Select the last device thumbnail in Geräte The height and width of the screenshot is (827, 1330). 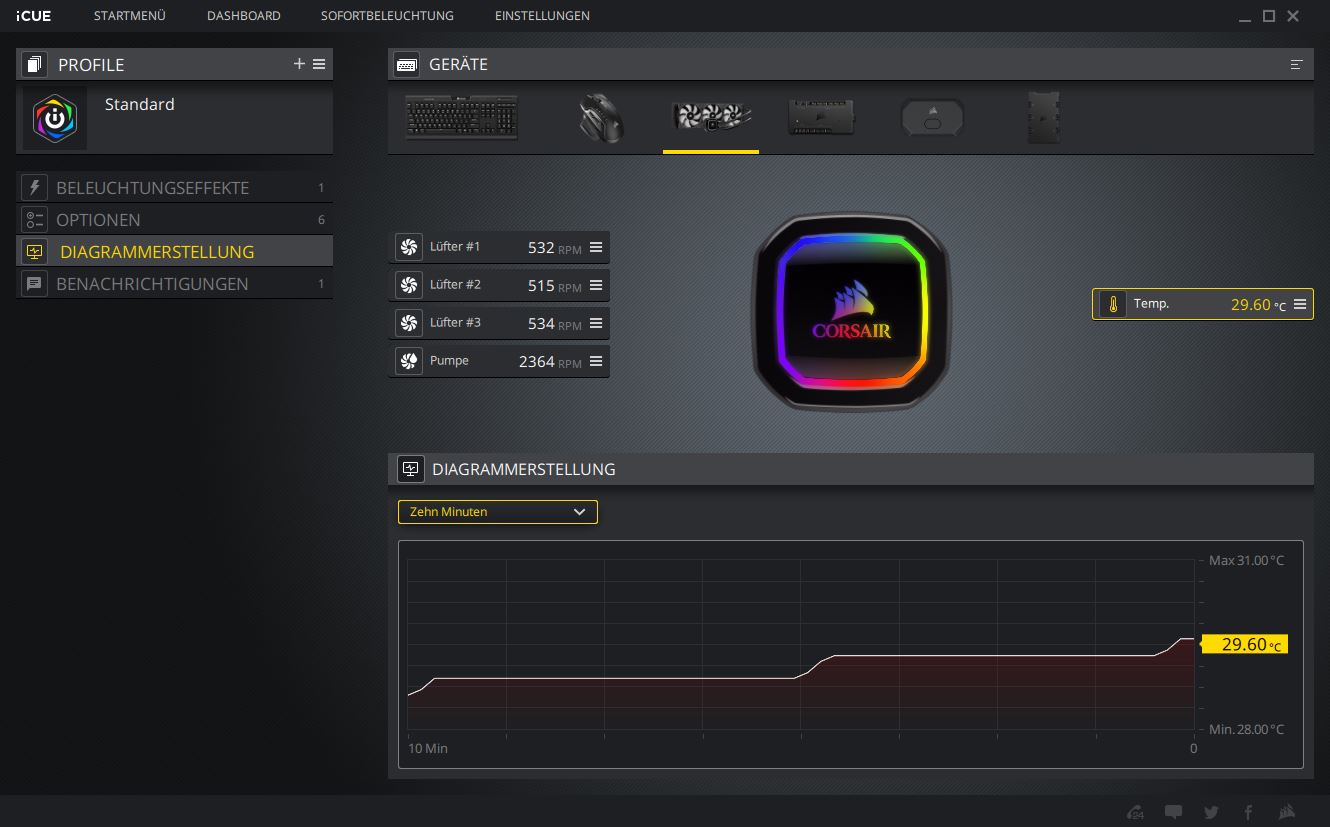pos(1044,118)
